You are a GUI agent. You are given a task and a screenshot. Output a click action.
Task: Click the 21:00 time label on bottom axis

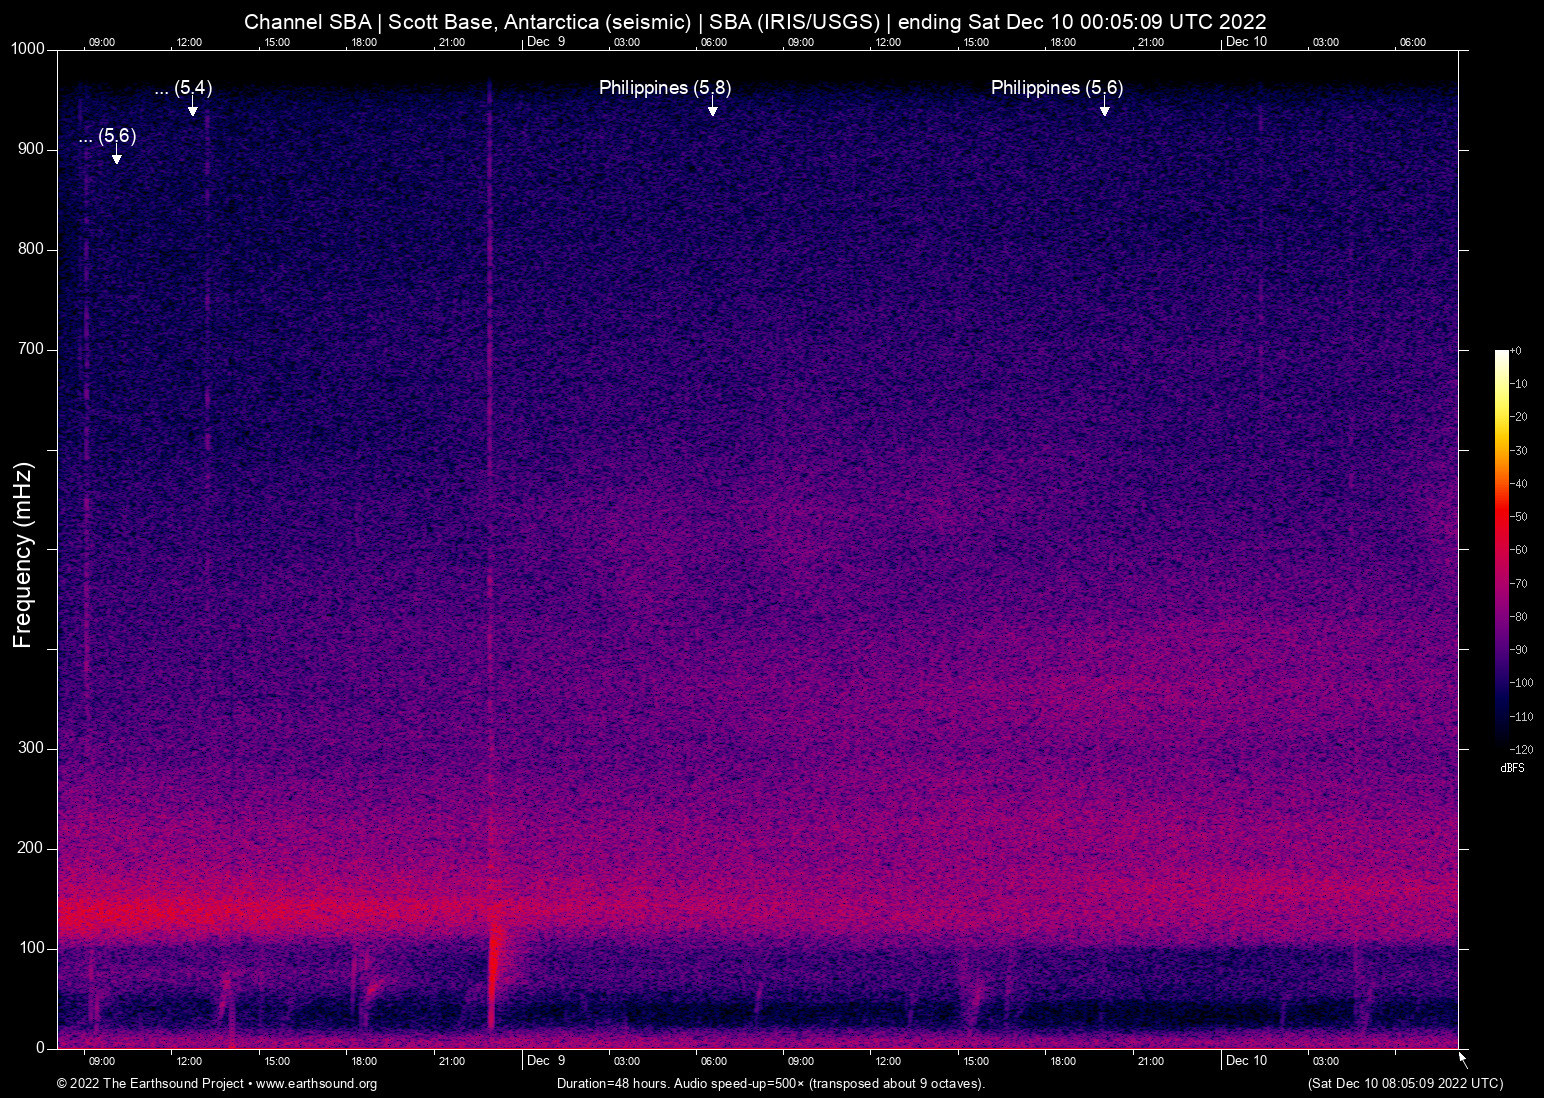coord(1151,1061)
